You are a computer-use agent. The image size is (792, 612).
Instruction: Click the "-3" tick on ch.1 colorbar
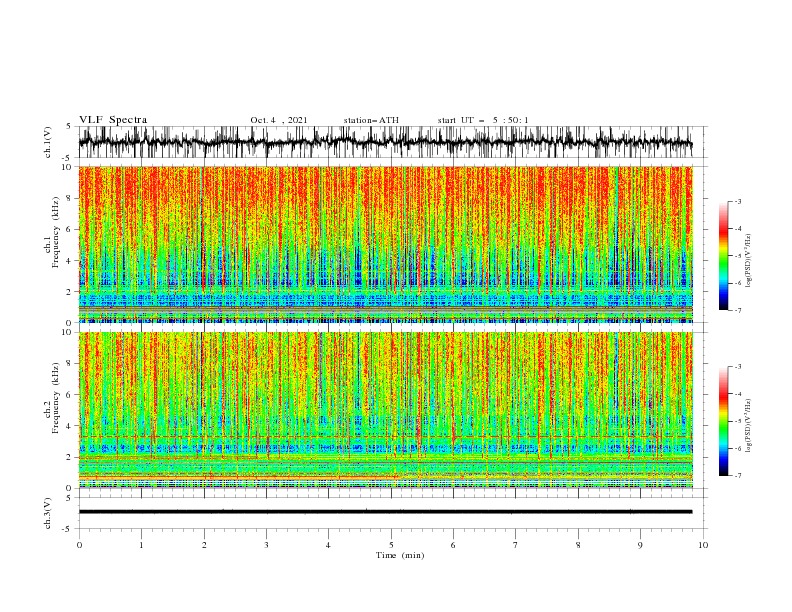pos(737,201)
